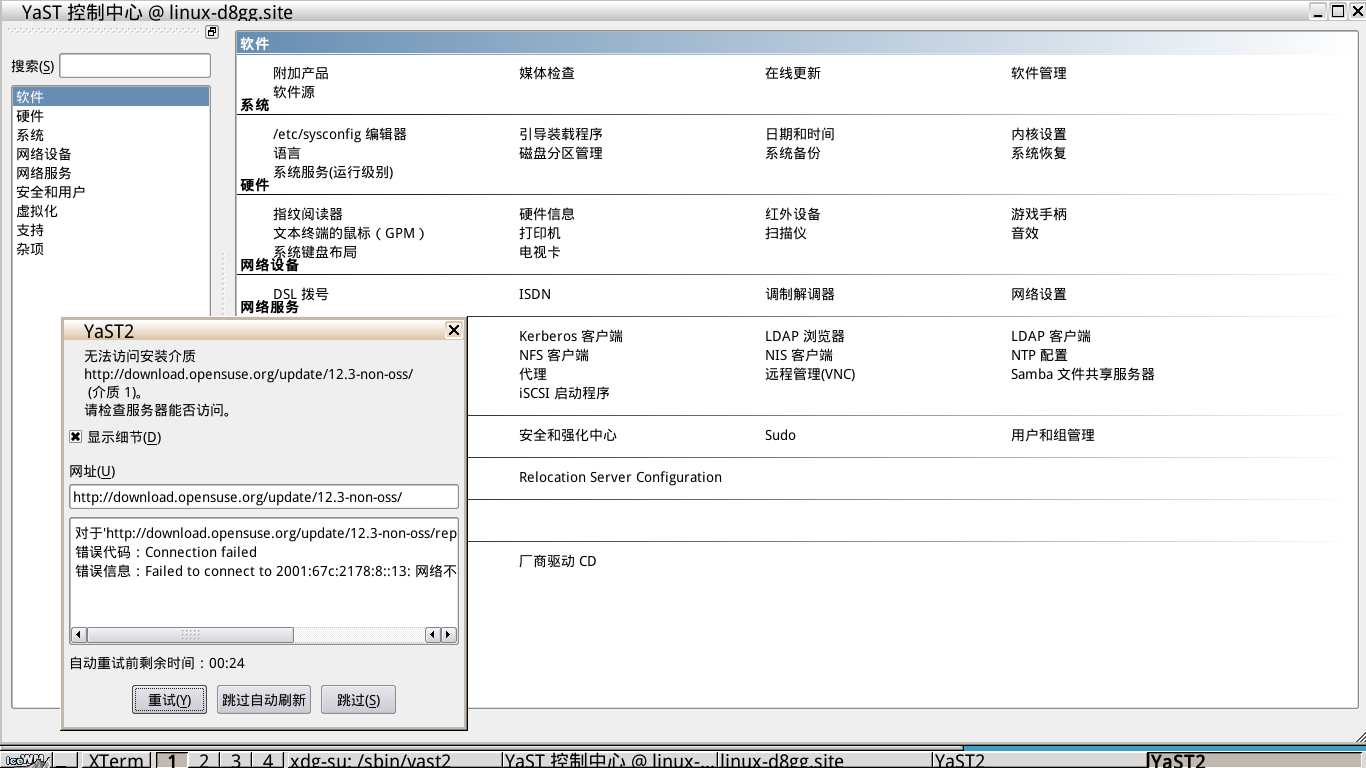Click the 跳过 (Skip) button

click(x=358, y=700)
